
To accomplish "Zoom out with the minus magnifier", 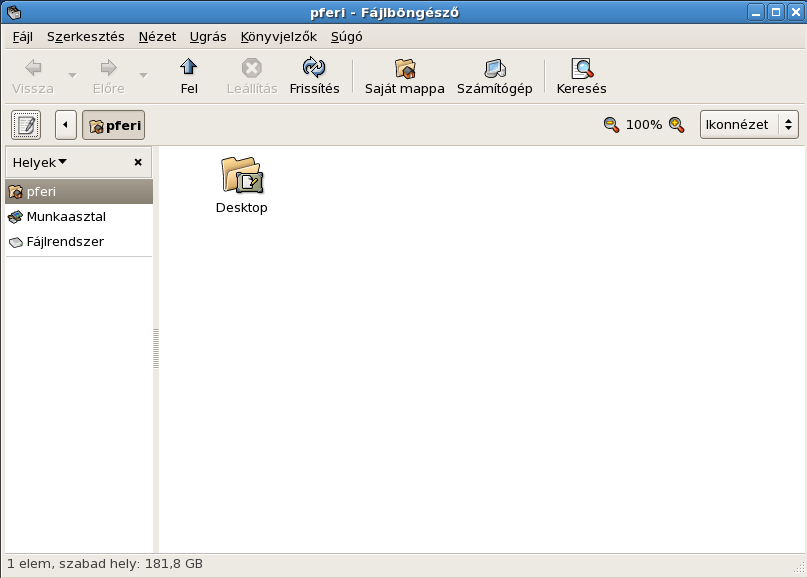I will coord(611,125).
